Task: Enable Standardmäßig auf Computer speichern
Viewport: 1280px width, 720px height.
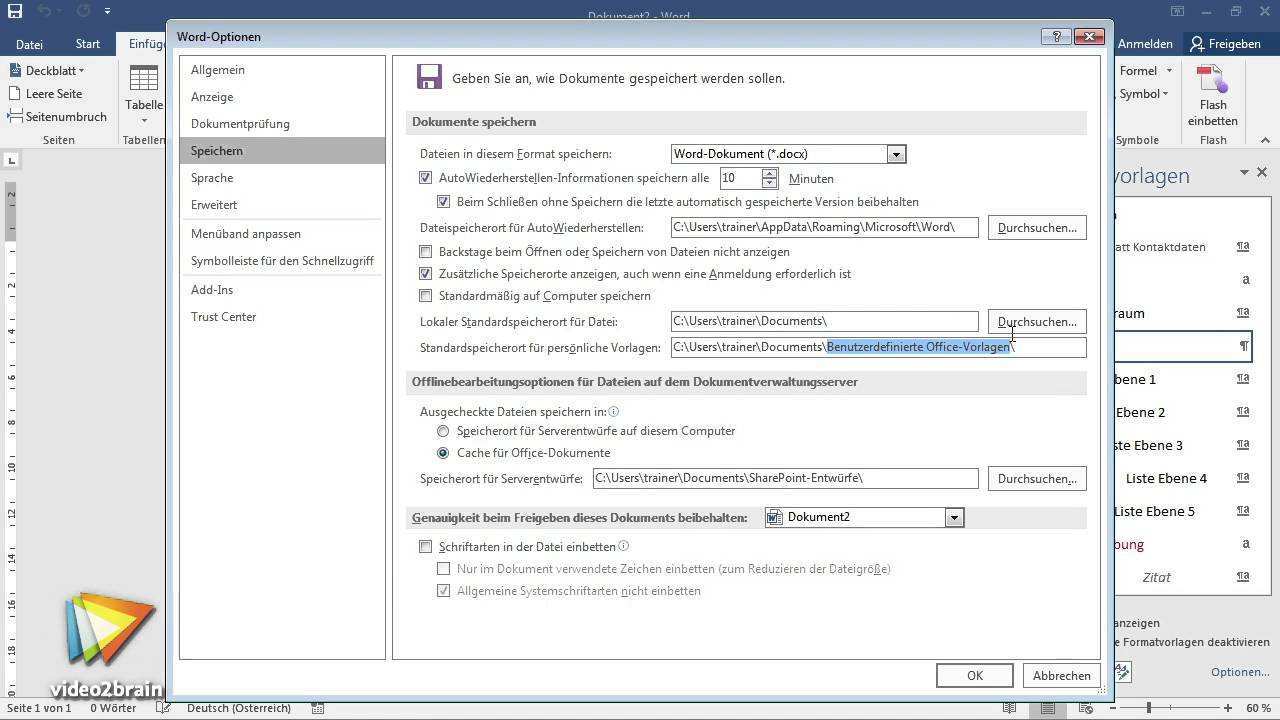Action: coord(426,296)
